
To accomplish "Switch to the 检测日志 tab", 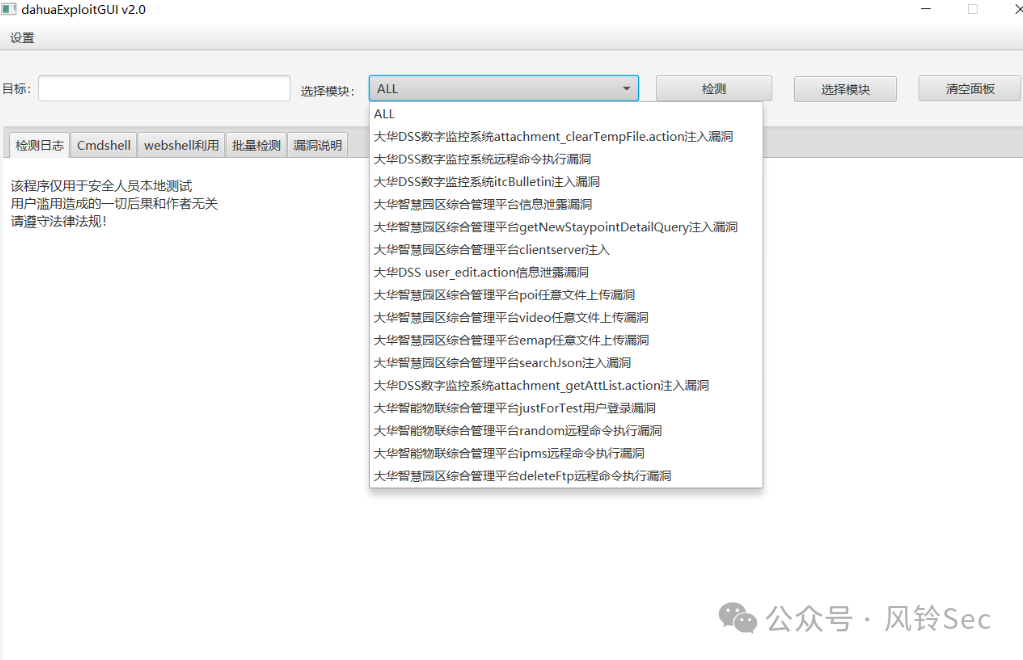I will pos(39,145).
